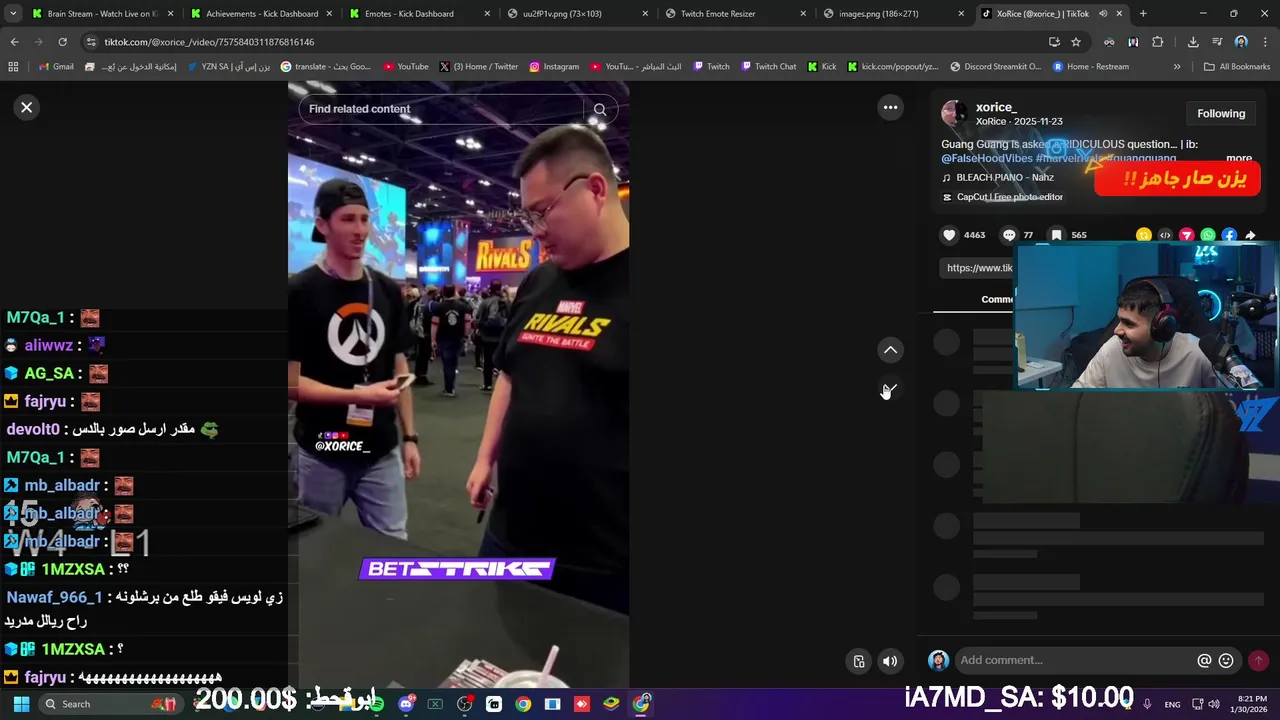1280x720 pixels.
Task: Open CapCut Free photo editor link
Action: pyautogui.click(x=1002, y=197)
